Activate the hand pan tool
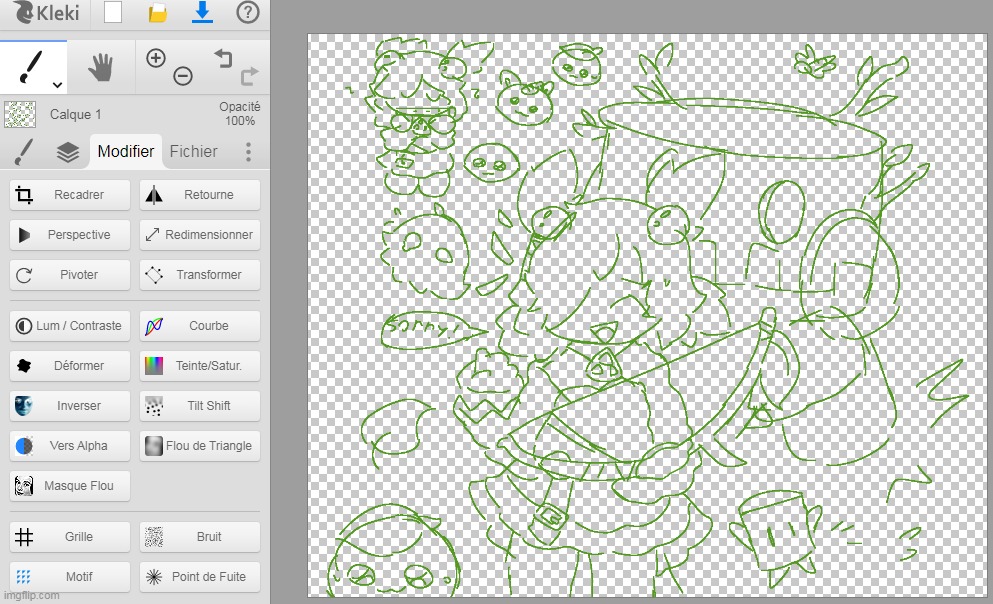This screenshot has height=604, width=993. [101, 67]
